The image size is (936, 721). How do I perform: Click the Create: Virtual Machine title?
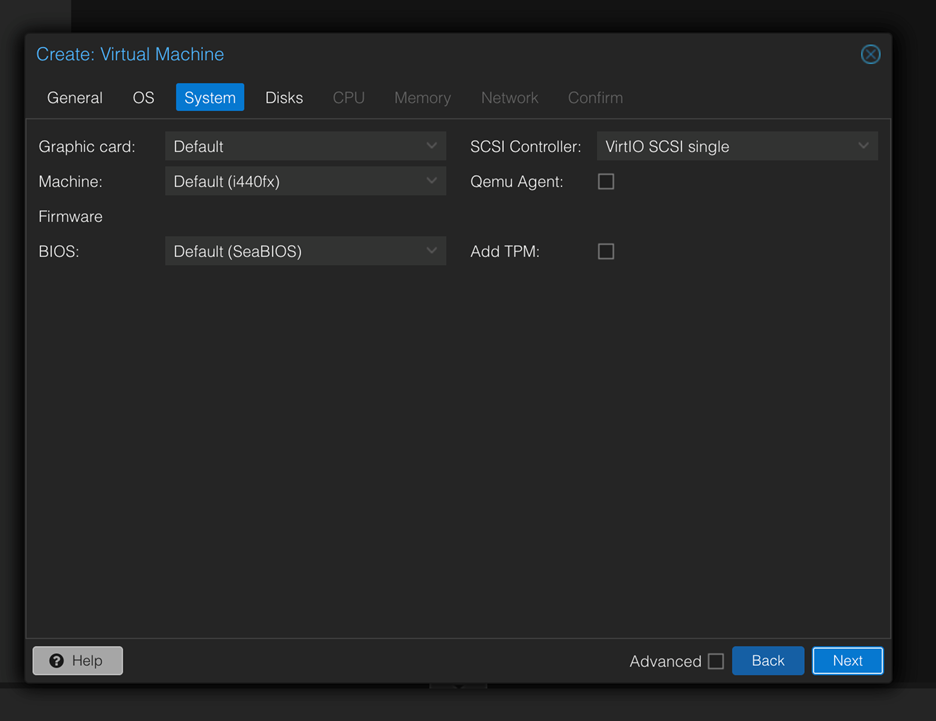pos(130,54)
